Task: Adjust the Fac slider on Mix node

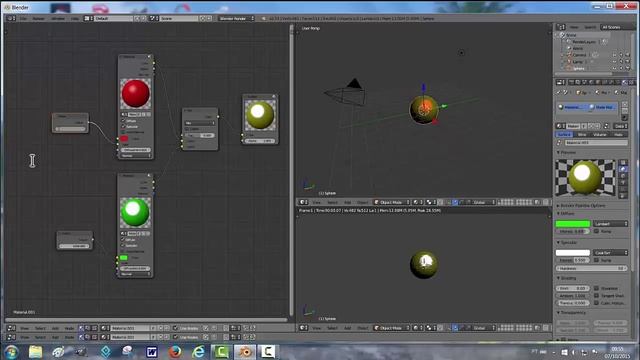Action: 200,135
